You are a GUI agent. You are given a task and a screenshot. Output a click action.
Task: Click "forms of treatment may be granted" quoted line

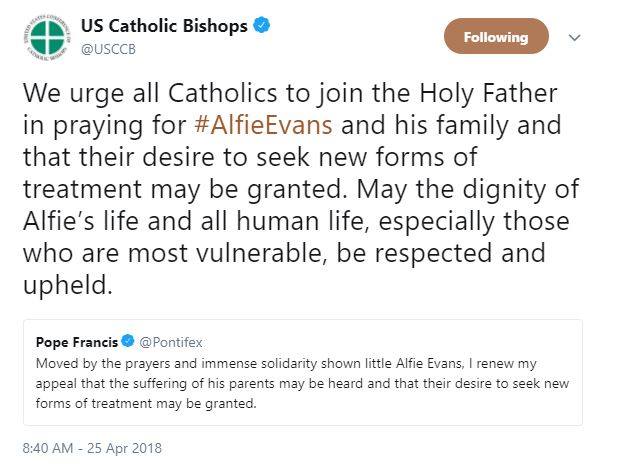(140, 404)
